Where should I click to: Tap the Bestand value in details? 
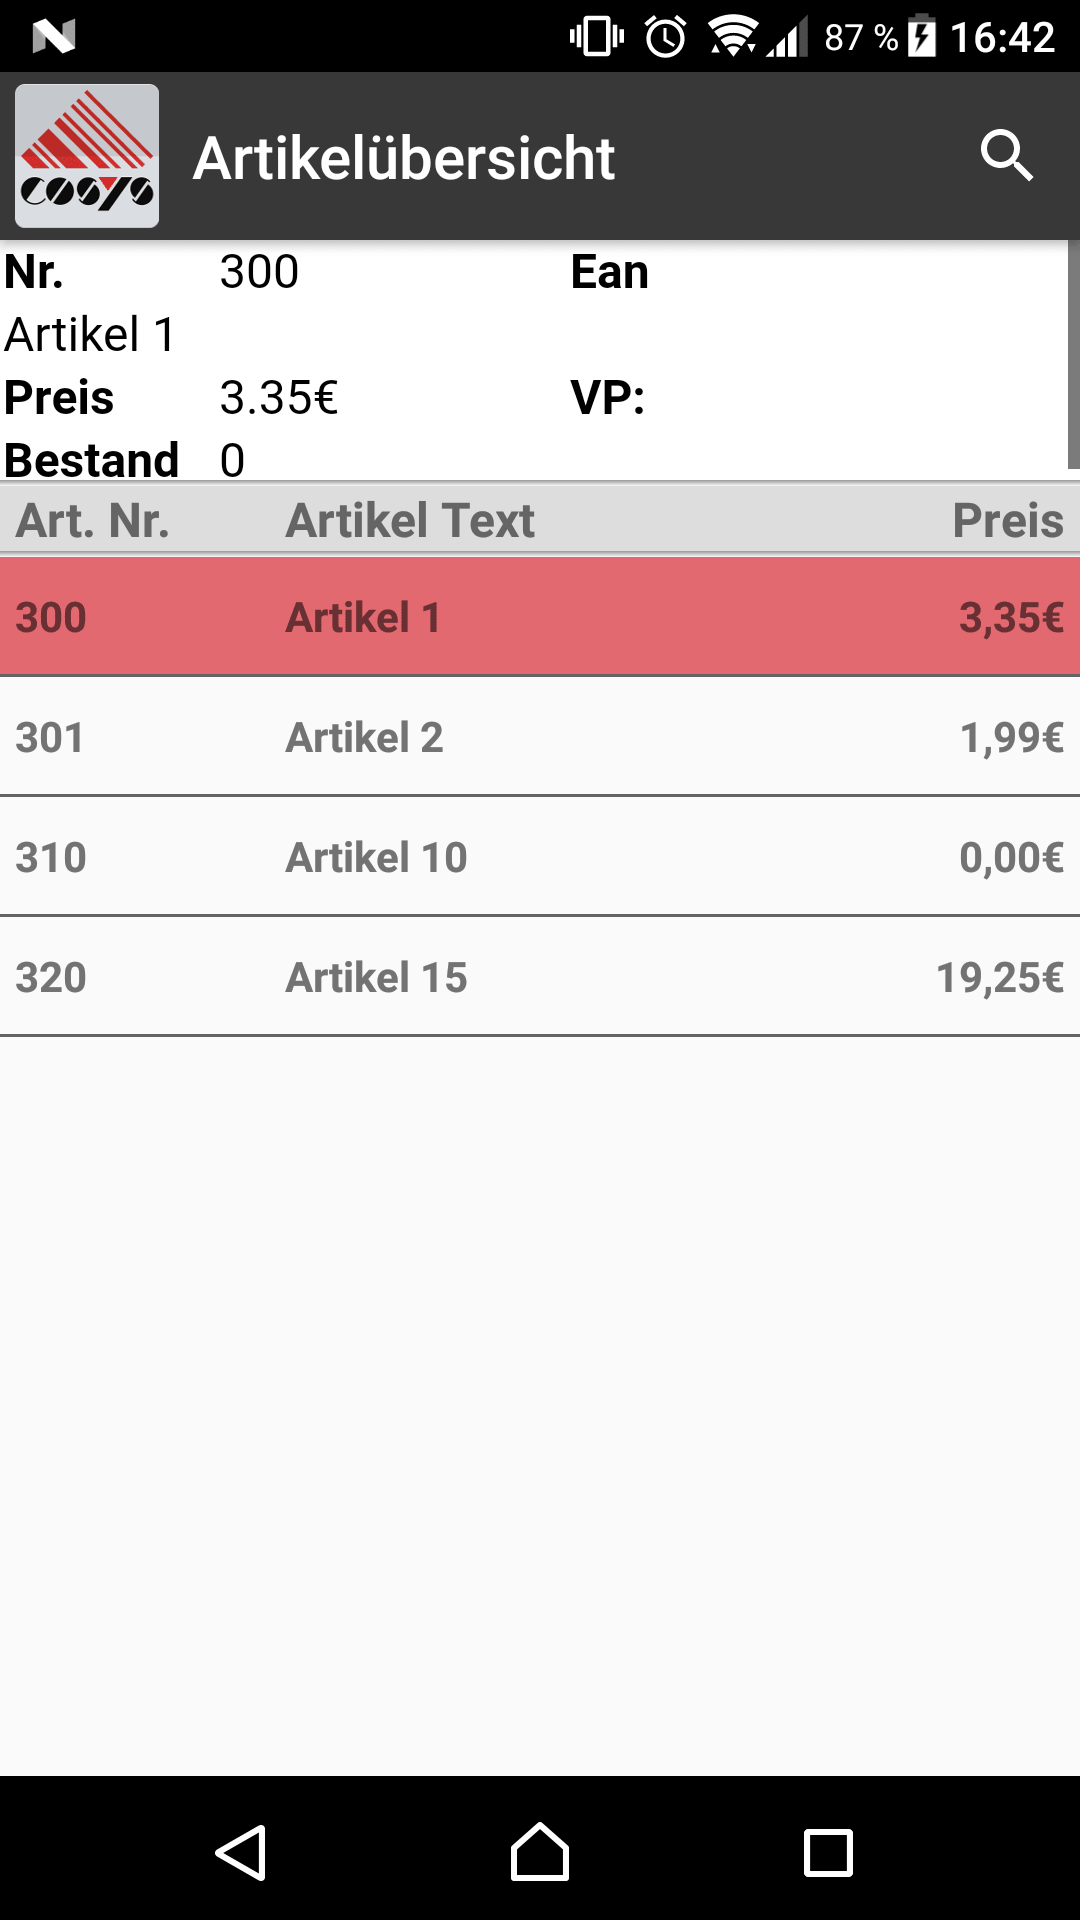pos(232,461)
